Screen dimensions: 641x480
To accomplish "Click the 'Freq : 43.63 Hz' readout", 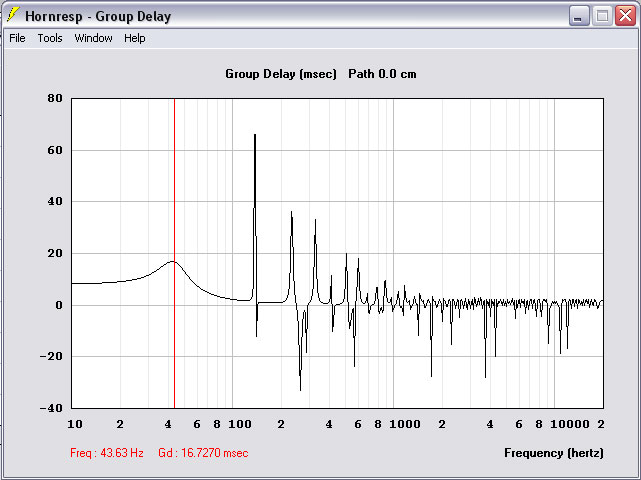I will tap(107, 453).
